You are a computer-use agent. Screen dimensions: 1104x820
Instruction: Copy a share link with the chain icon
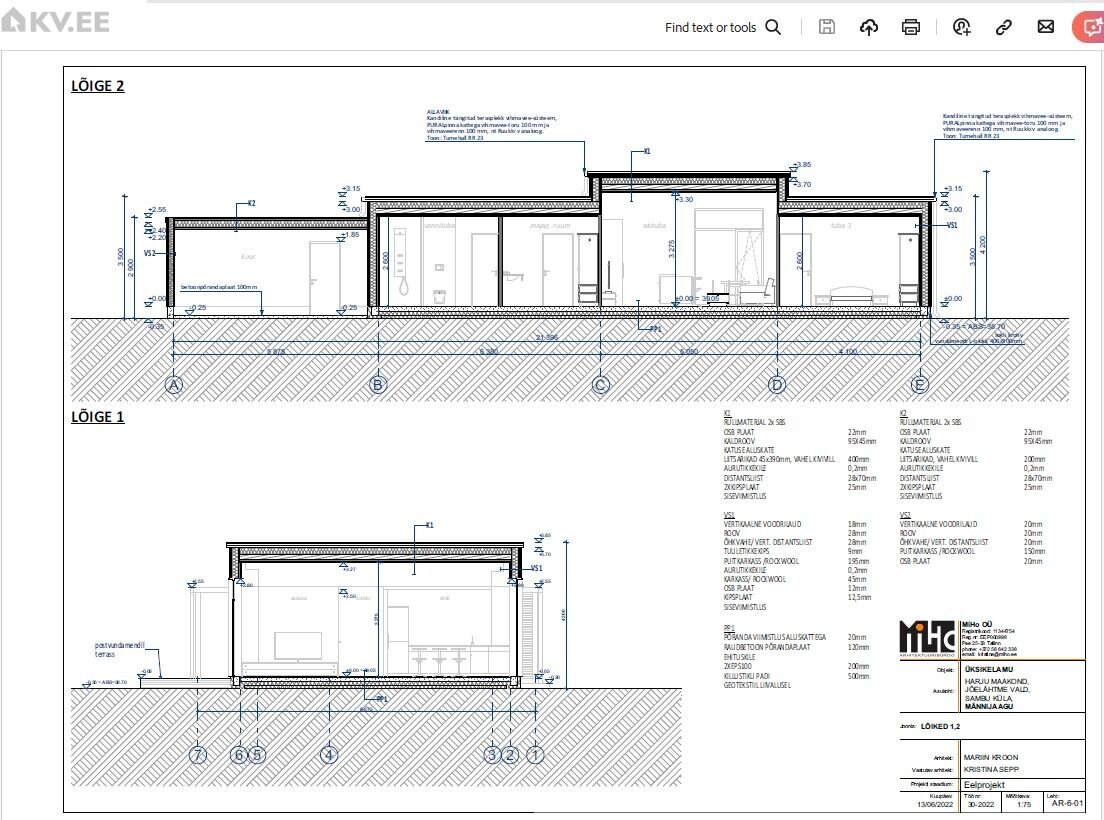tap(1003, 27)
